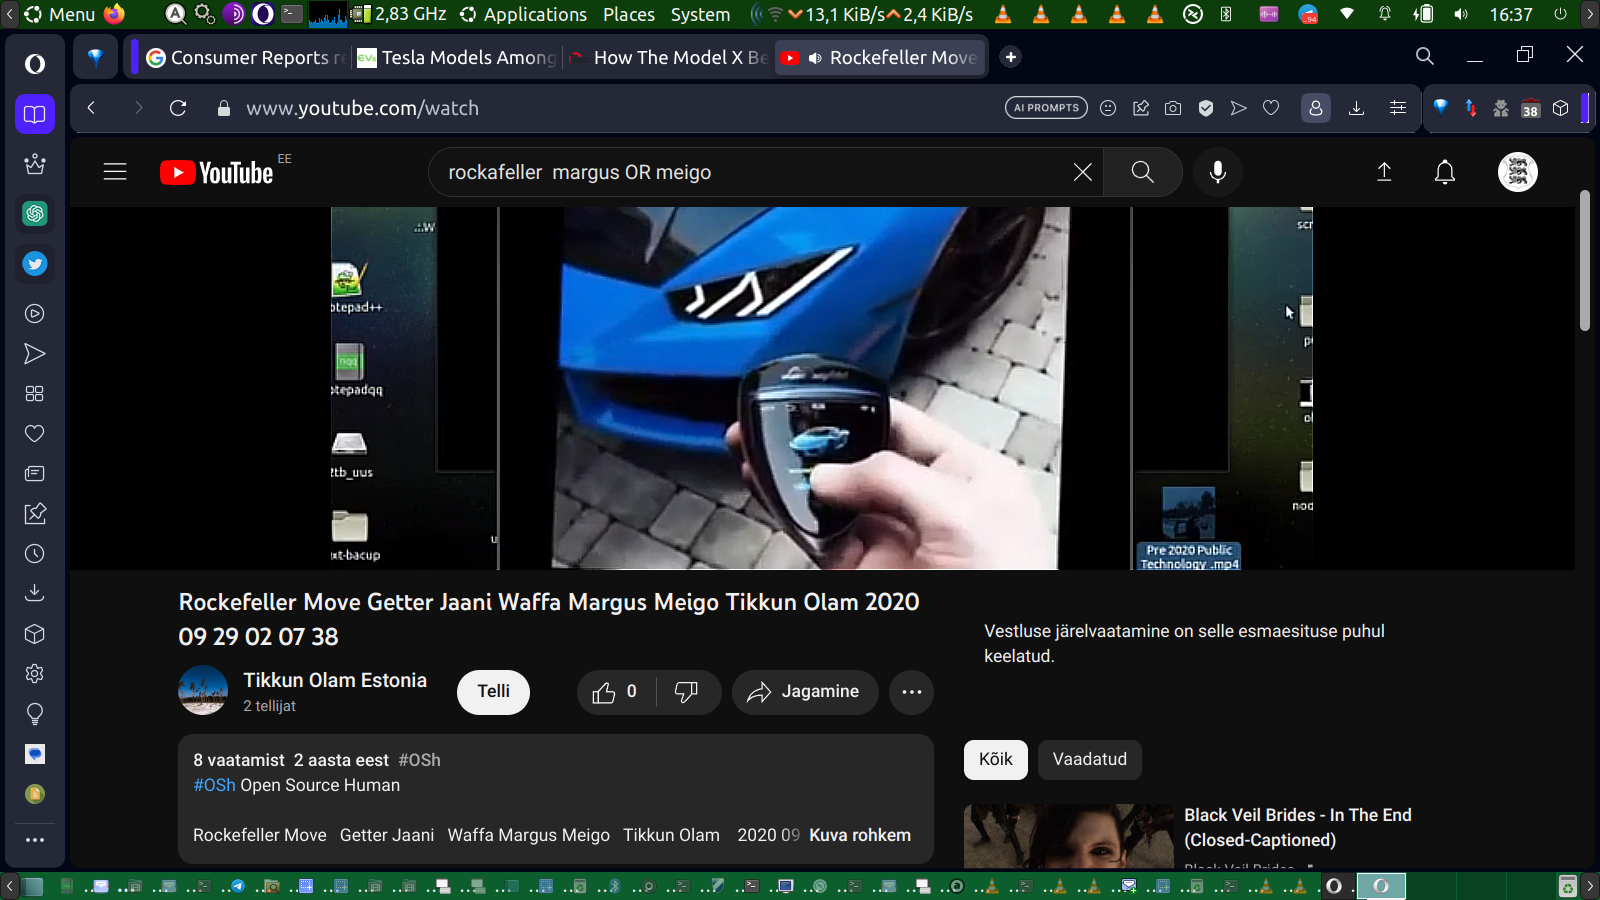
Task: Reload the current page
Action: [178, 108]
